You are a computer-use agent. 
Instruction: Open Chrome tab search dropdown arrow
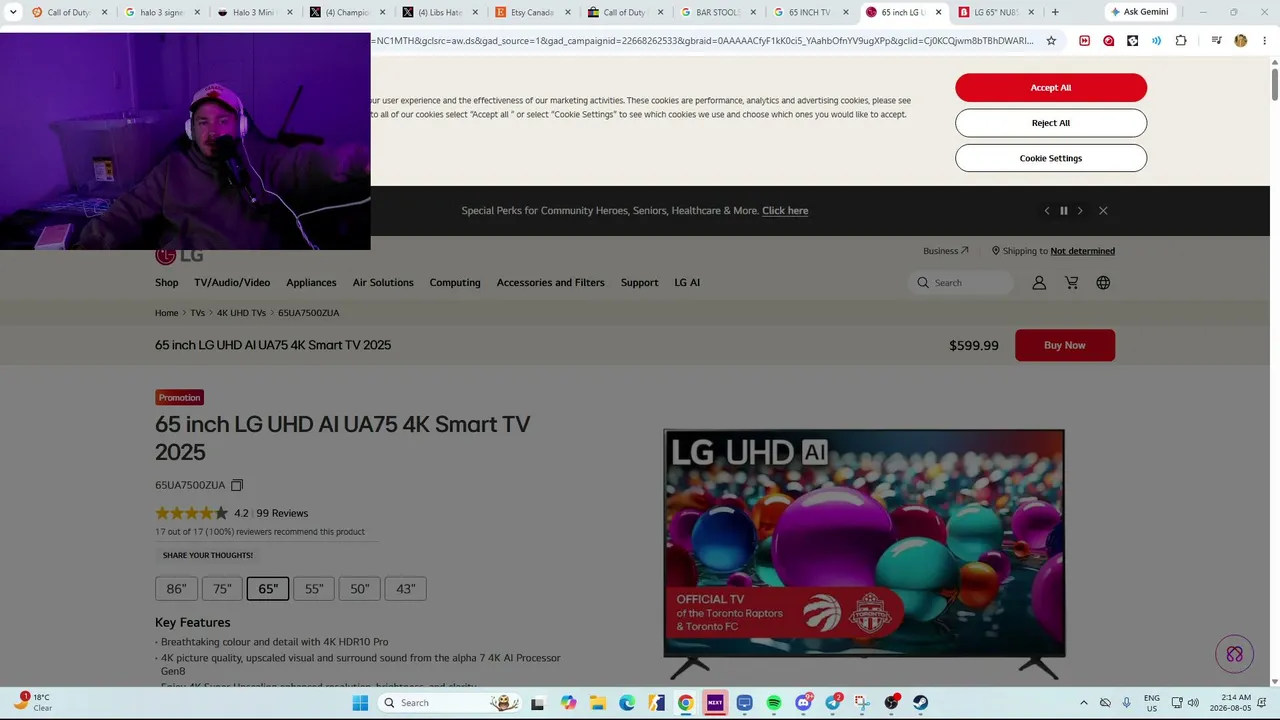[13, 12]
